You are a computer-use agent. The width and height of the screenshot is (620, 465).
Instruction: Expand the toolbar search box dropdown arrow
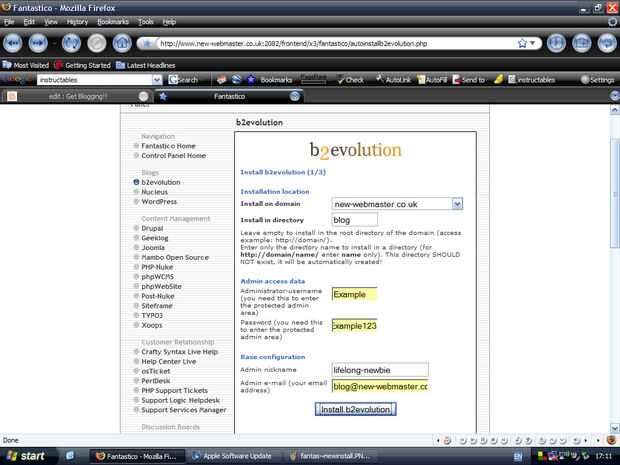click(x=157, y=80)
